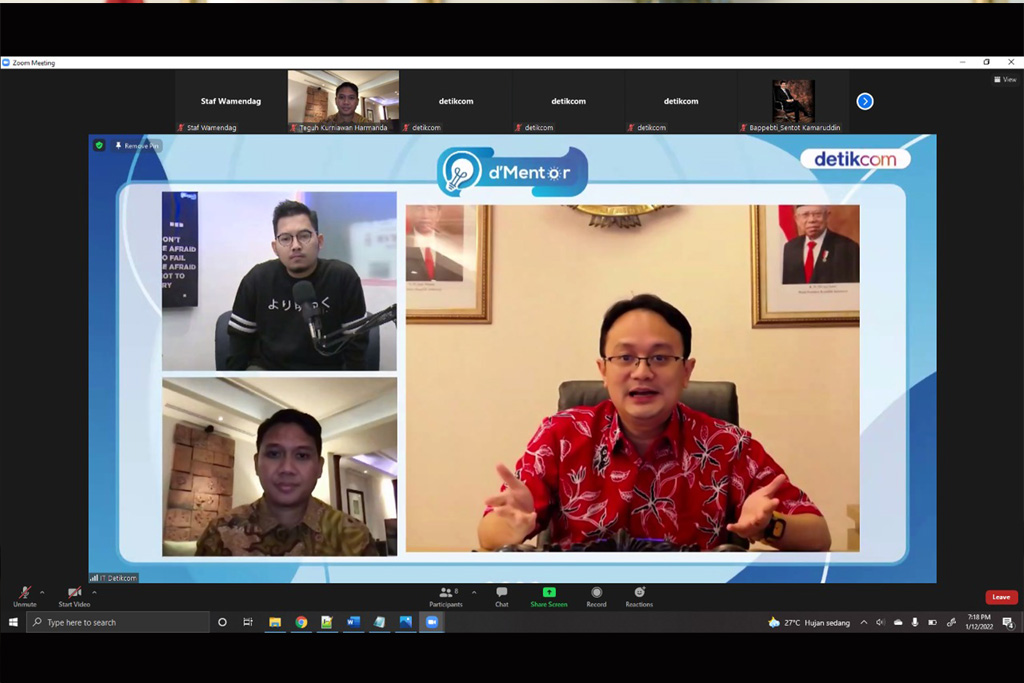
Task: Open the OneDrive cloud tray icon
Action: click(x=898, y=623)
